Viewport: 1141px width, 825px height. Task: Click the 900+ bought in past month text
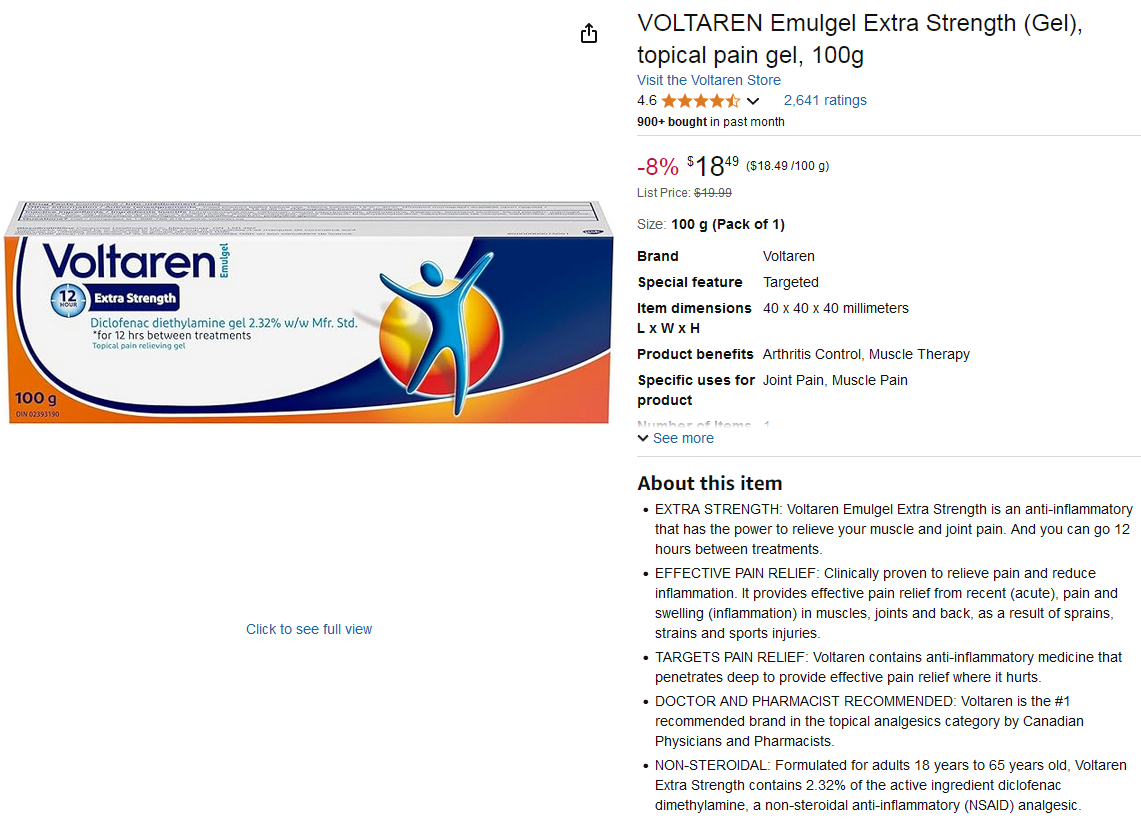point(710,121)
